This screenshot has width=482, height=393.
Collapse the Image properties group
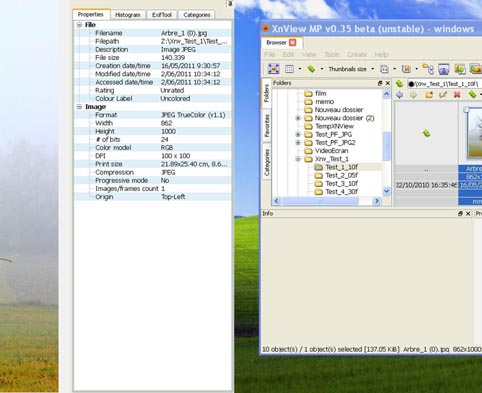click(x=79, y=107)
